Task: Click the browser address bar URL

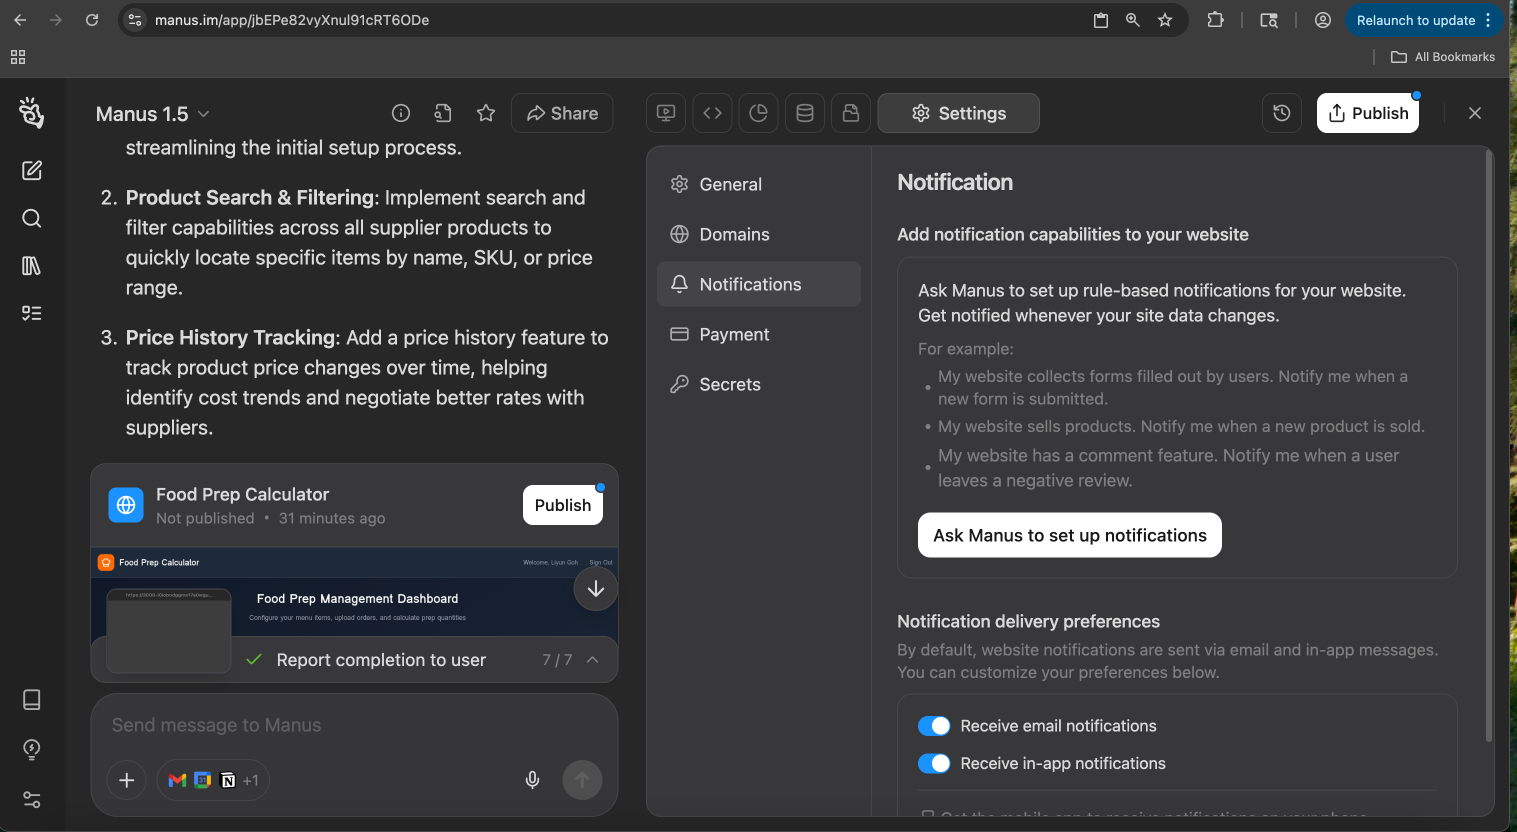Action: click(292, 20)
